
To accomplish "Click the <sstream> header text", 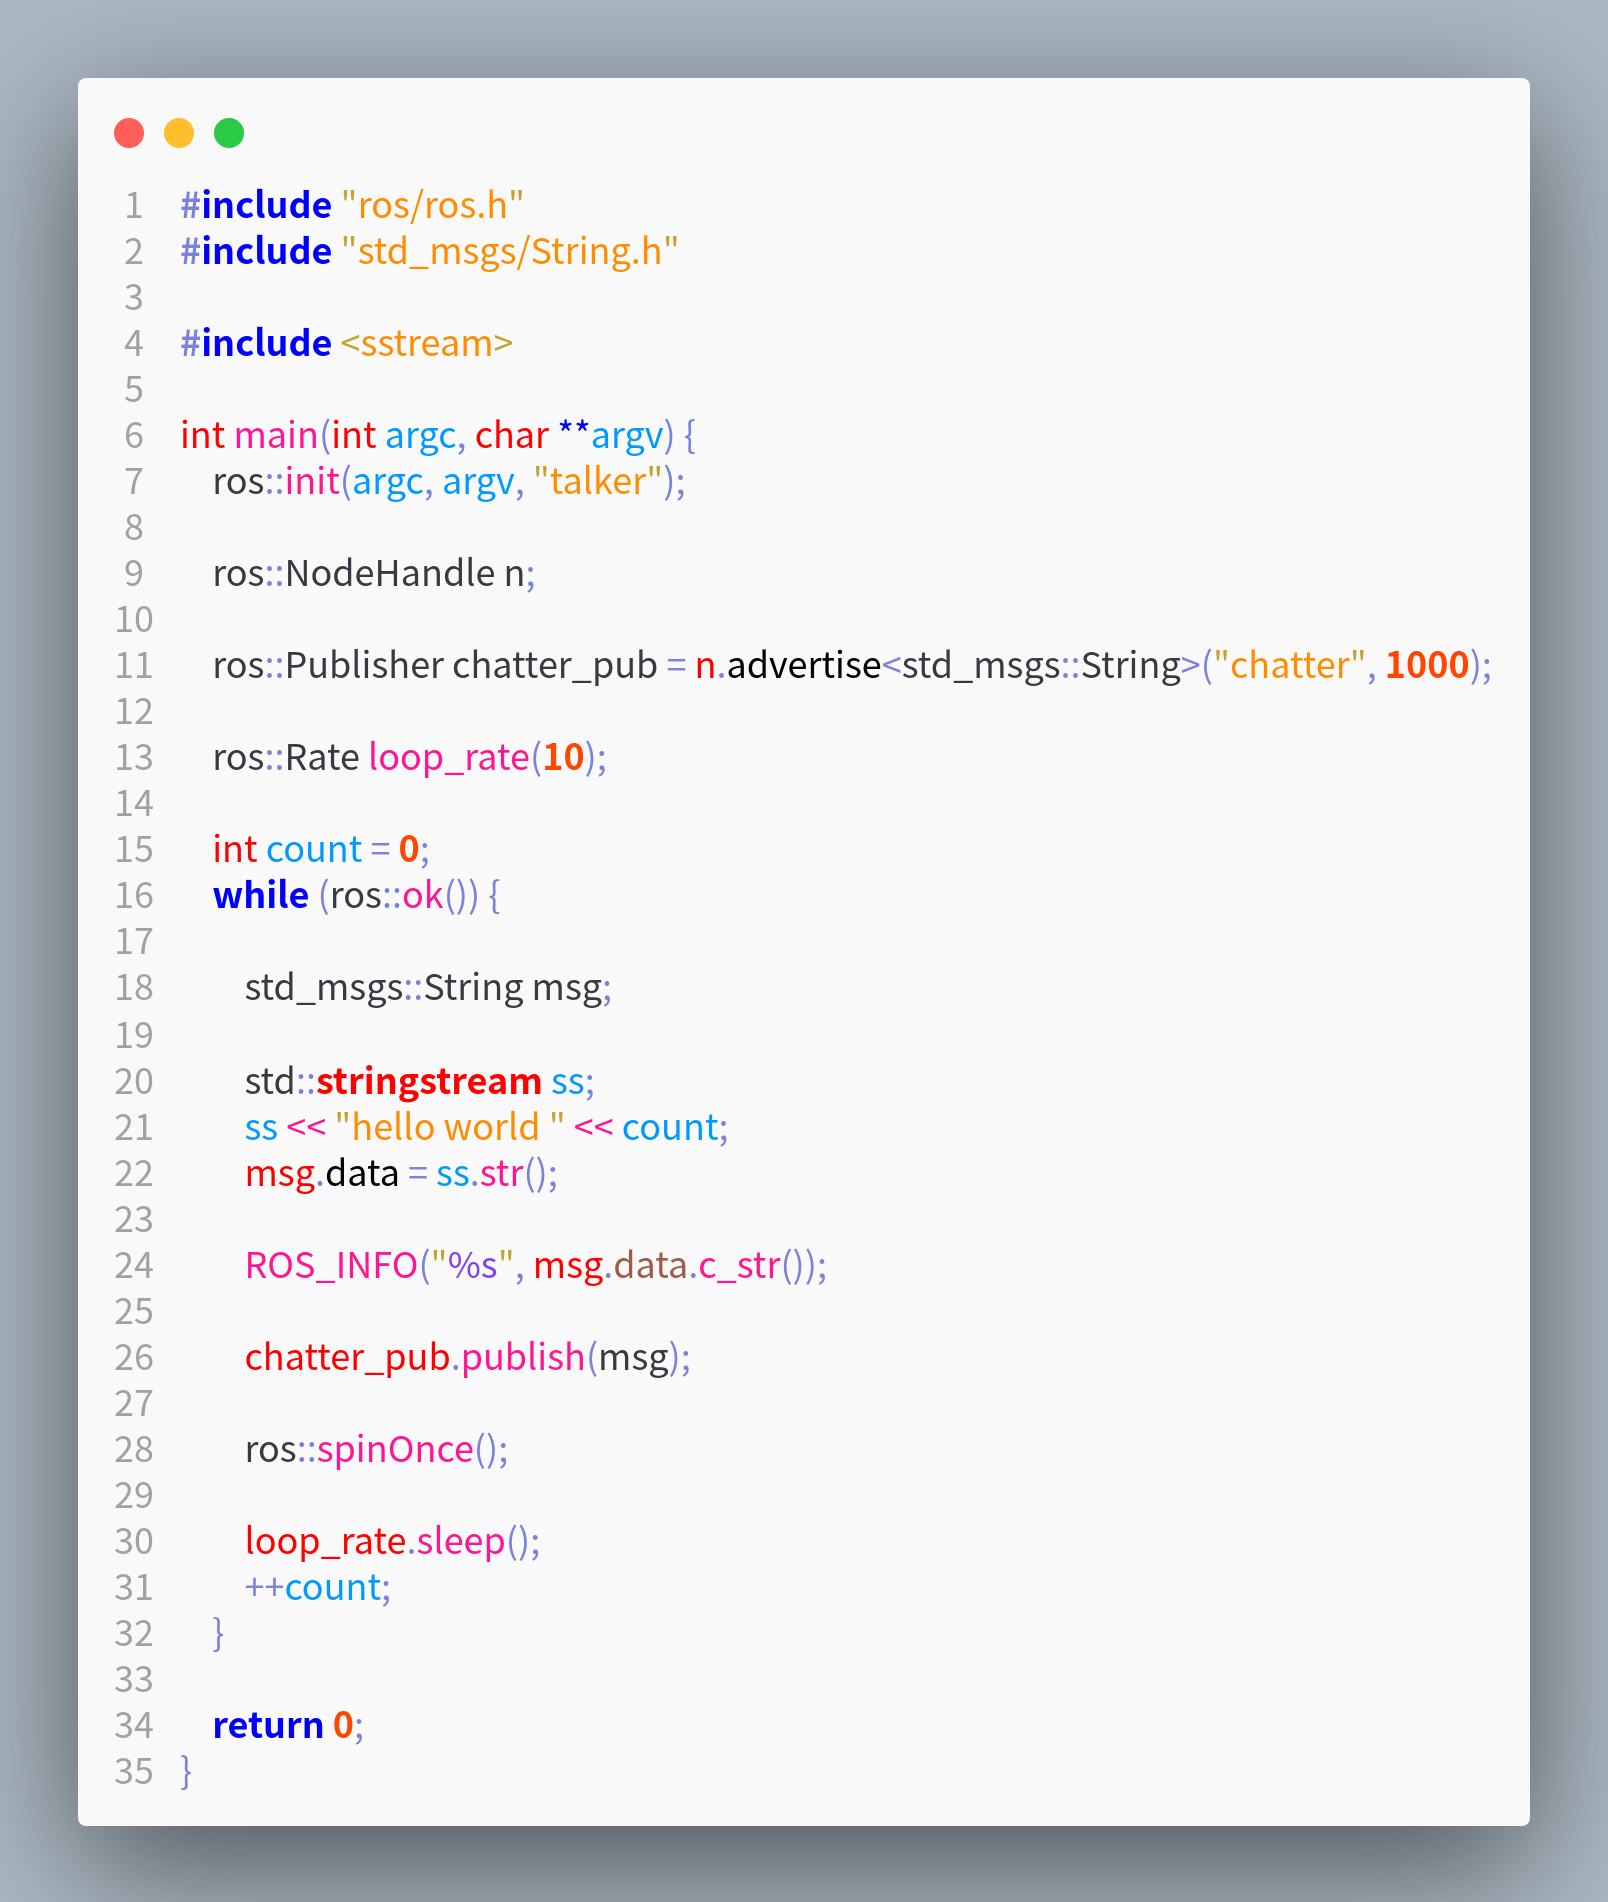I will click(427, 343).
